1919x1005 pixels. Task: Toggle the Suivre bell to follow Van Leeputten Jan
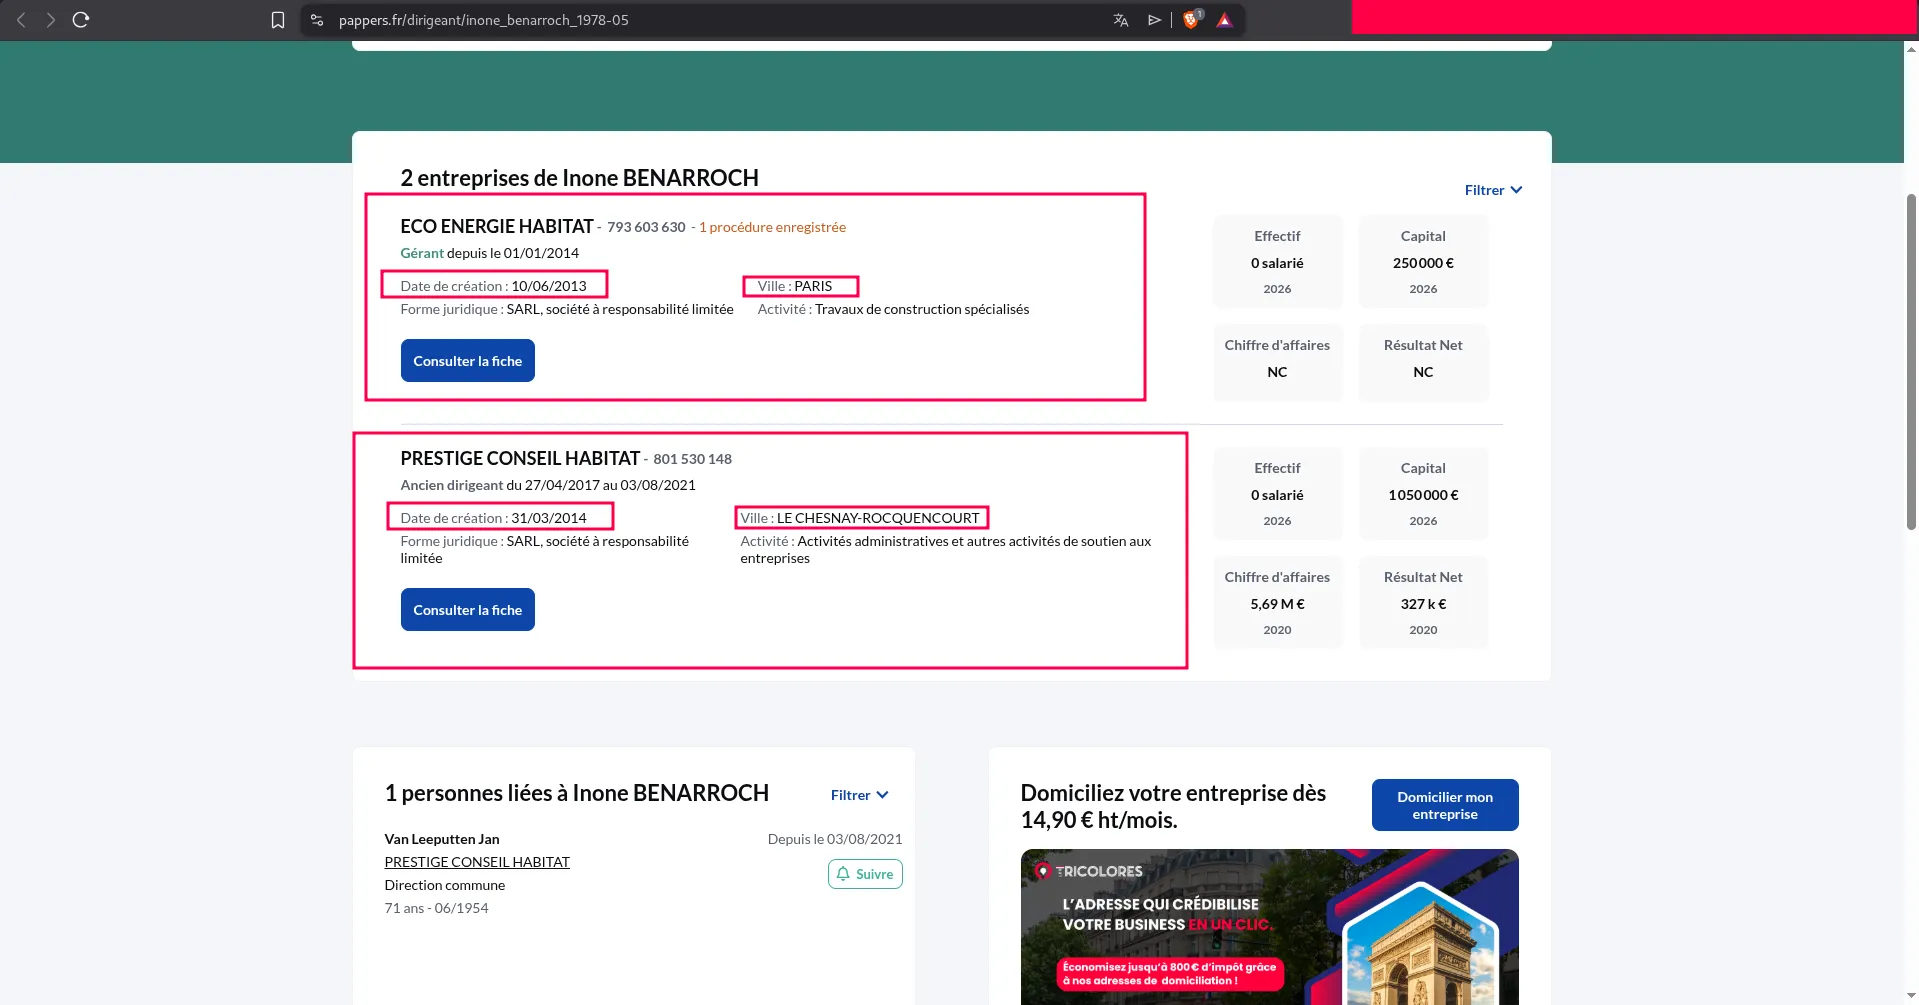[x=864, y=873]
